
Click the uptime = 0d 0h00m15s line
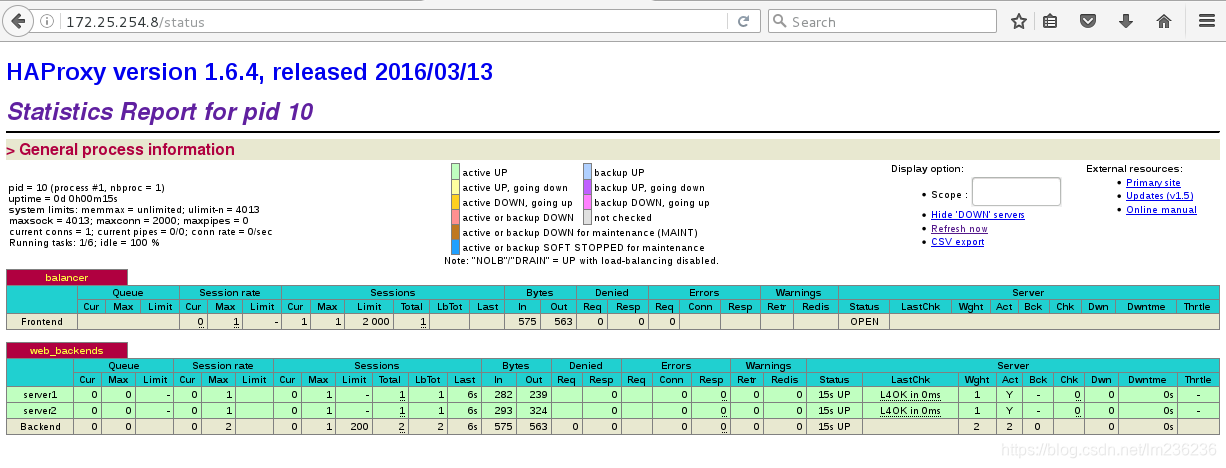tap(61, 198)
